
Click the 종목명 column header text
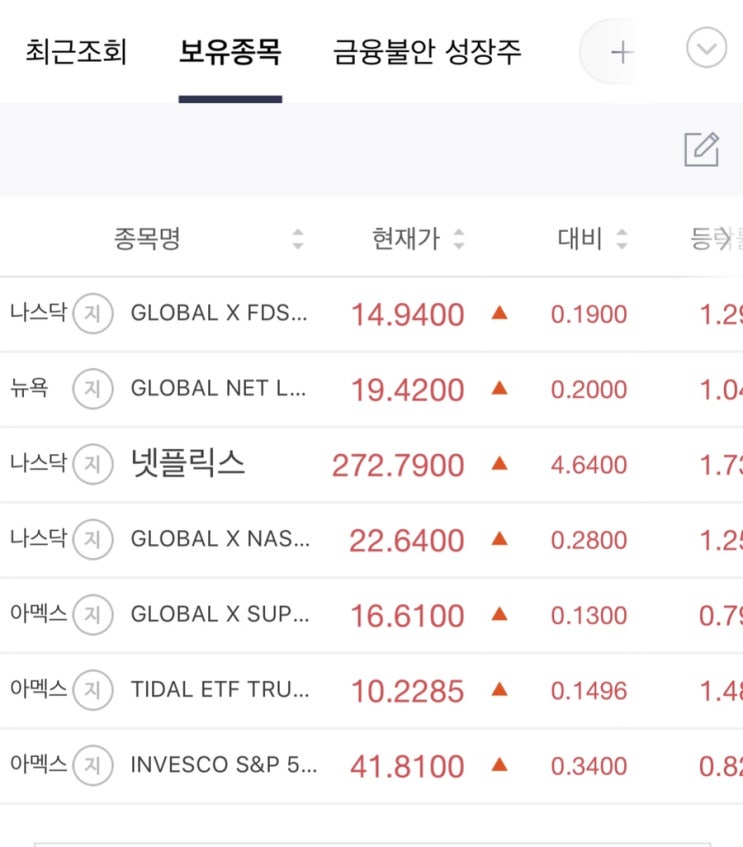(x=147, y=239)
